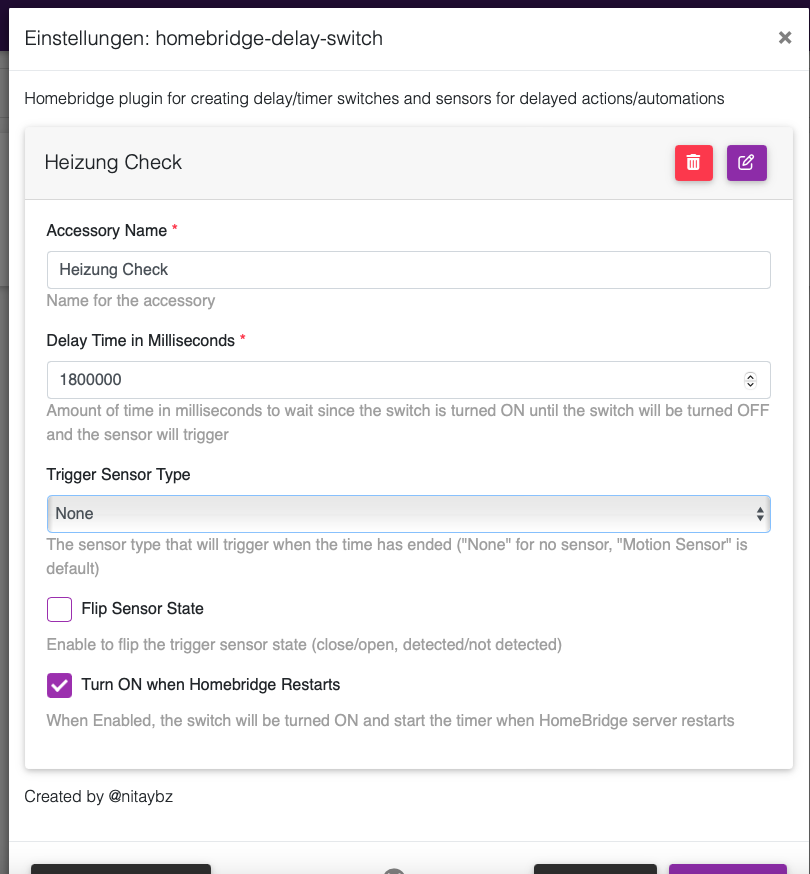Decrease delay time with stepper down arrow
The width and height of the screenshot is (810, 874).
click(750, 384)
